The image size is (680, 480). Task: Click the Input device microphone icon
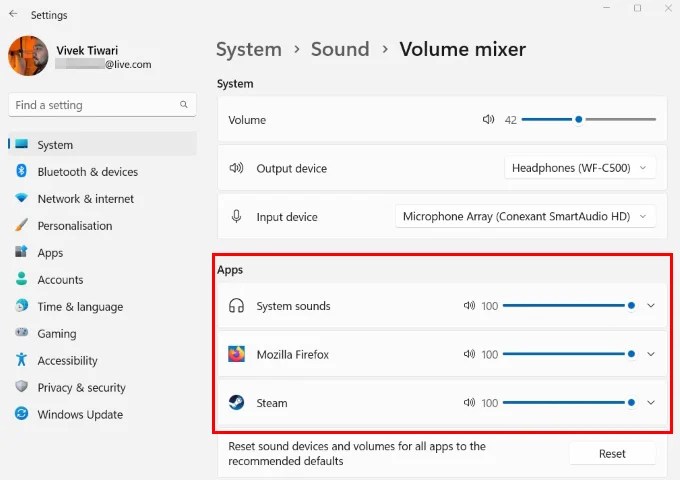tap(236, 216)
